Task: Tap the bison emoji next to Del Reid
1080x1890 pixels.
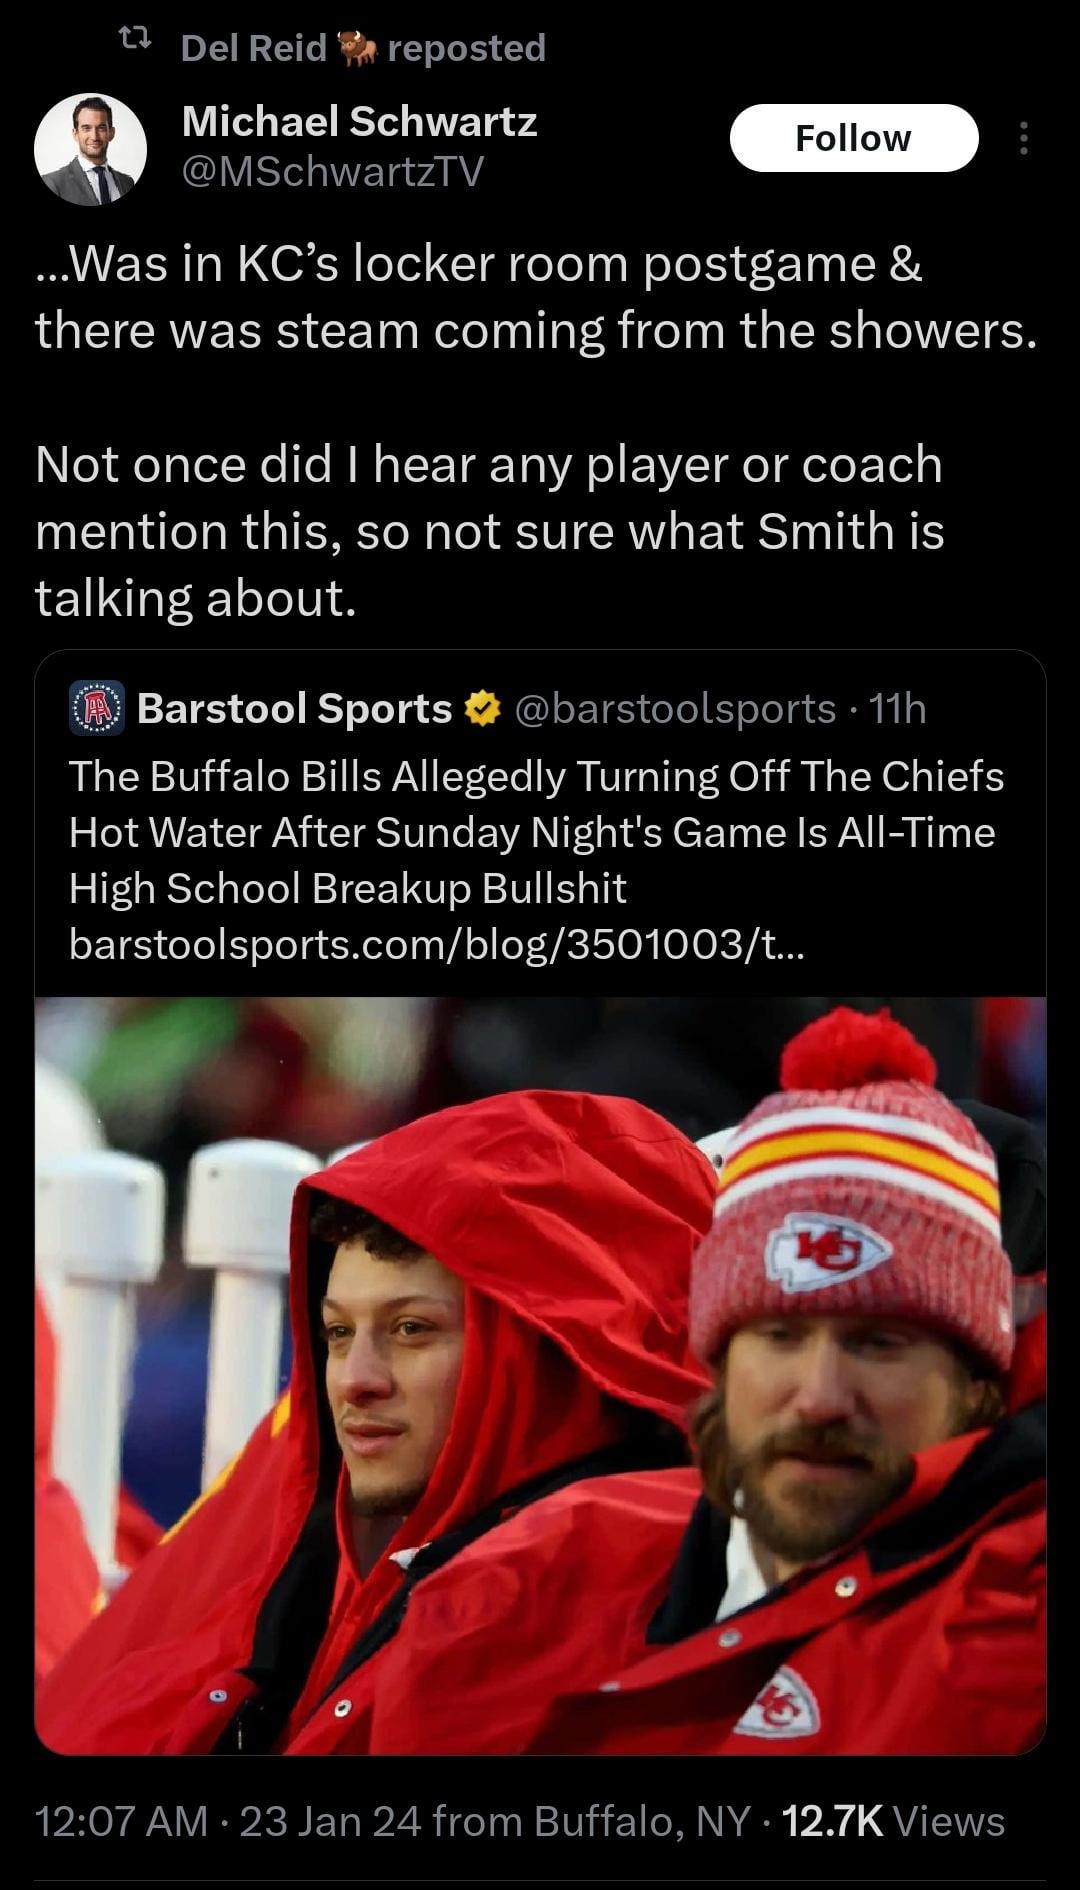Action: 357,47
